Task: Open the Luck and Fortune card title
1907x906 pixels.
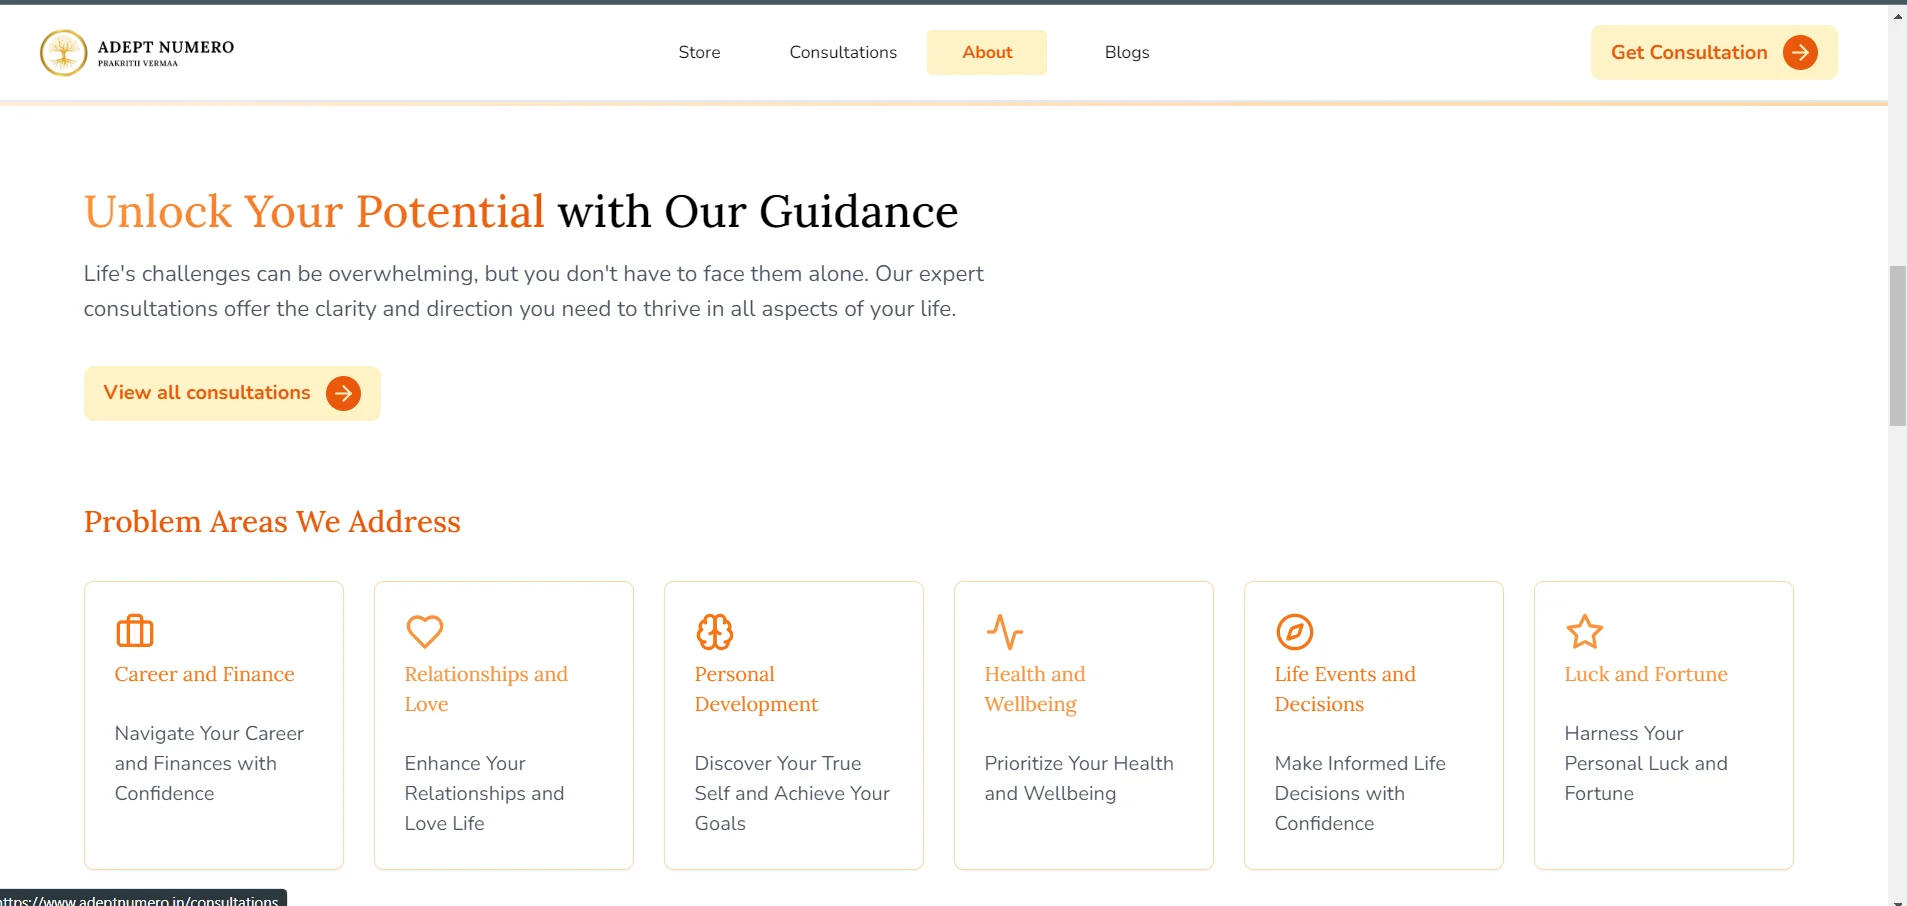Action: [1646, 674]
